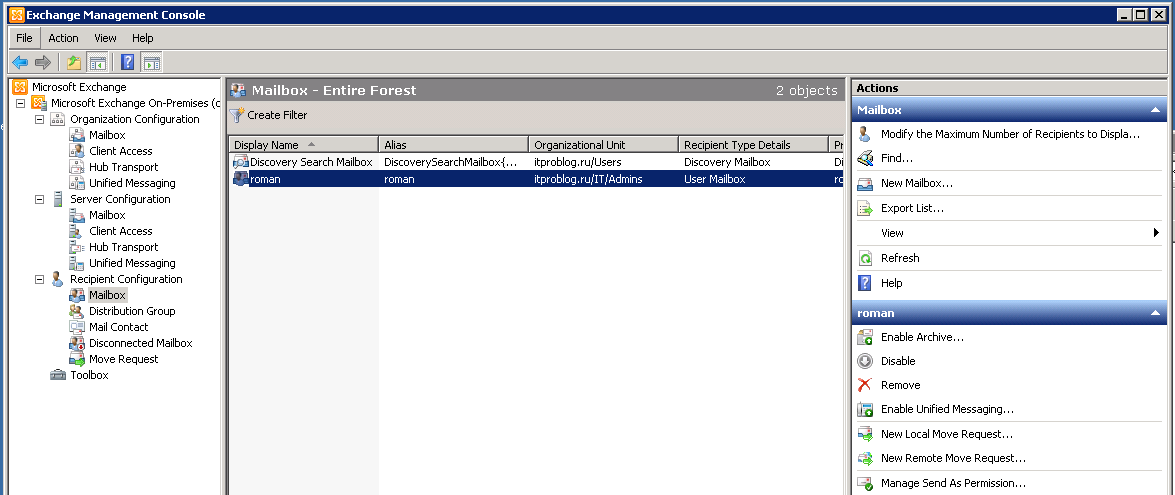
Task: Click the Enable Archive icon
Action: (865, 337)
